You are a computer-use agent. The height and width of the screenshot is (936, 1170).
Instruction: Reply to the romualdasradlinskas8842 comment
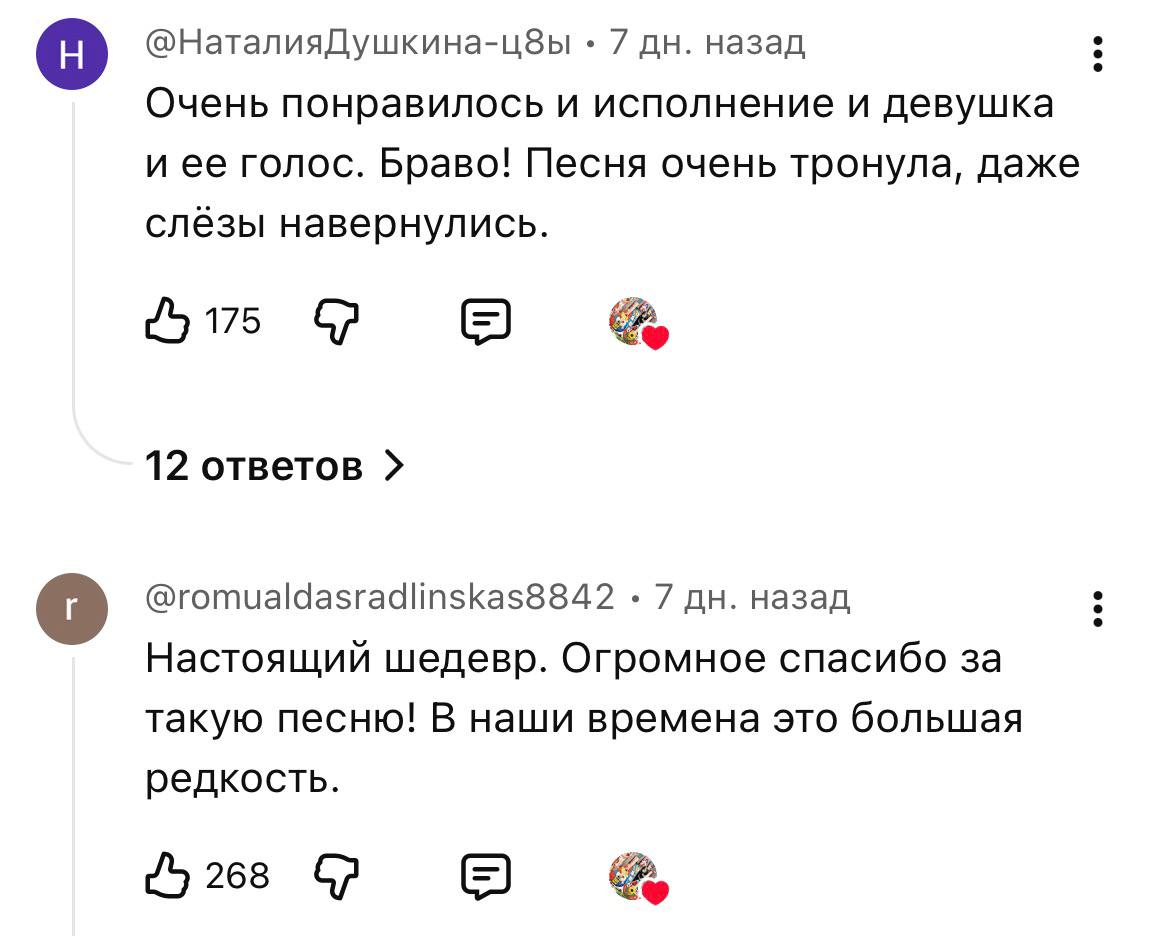pos(485,876)
